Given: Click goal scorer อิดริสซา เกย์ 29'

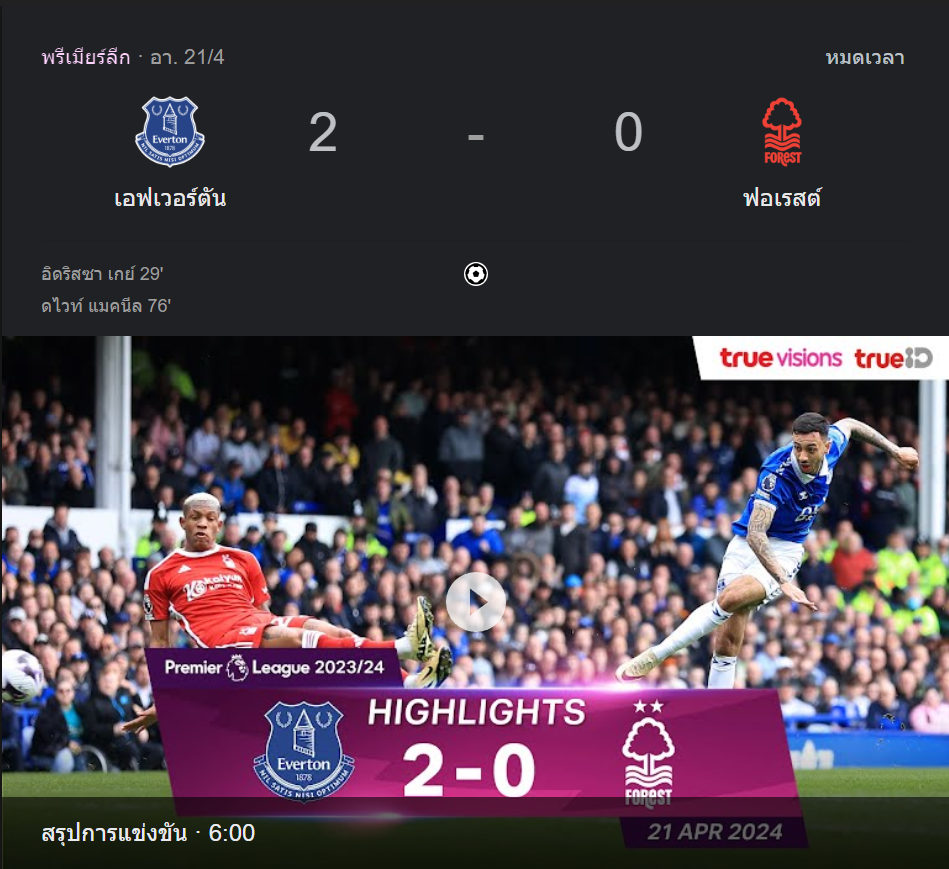Looking at the screenshot, I should point(102,274).
